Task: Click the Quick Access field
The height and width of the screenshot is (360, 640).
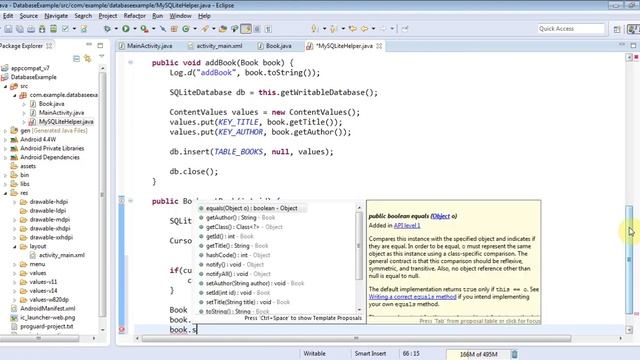Action: (x=571, y=29)
